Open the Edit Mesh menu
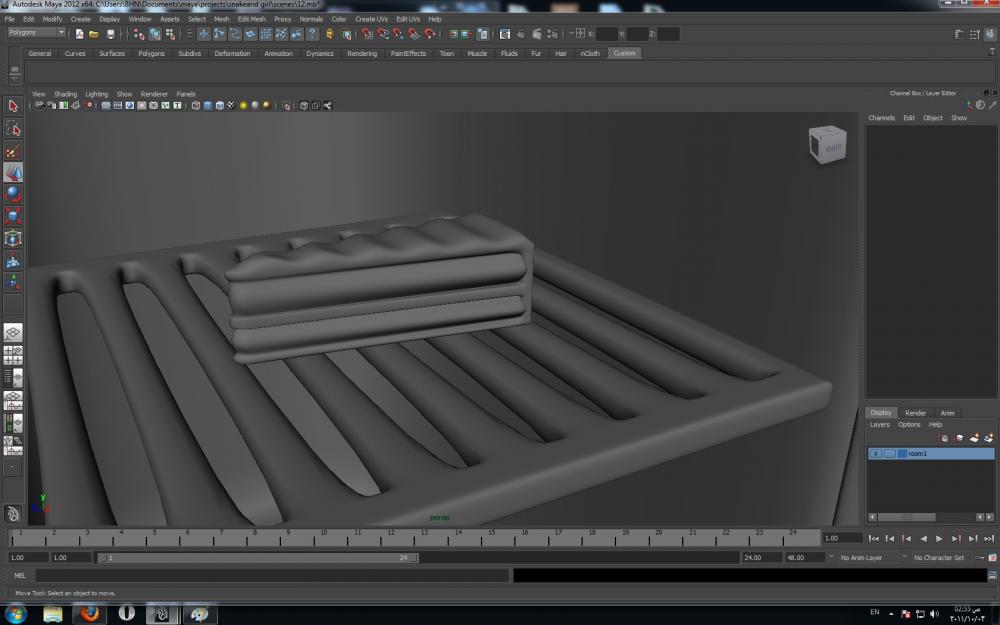The height and width of the screenshot is (625, 1000). (251, 19)
